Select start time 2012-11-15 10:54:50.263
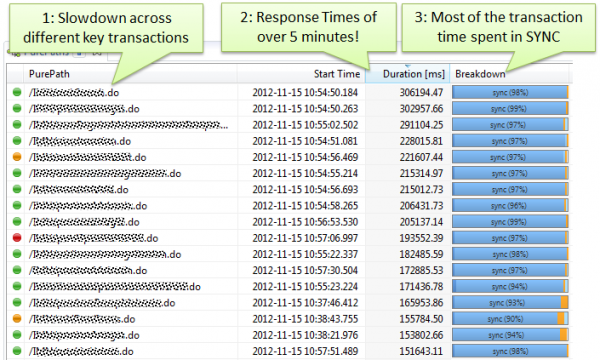 pos(305,109)
